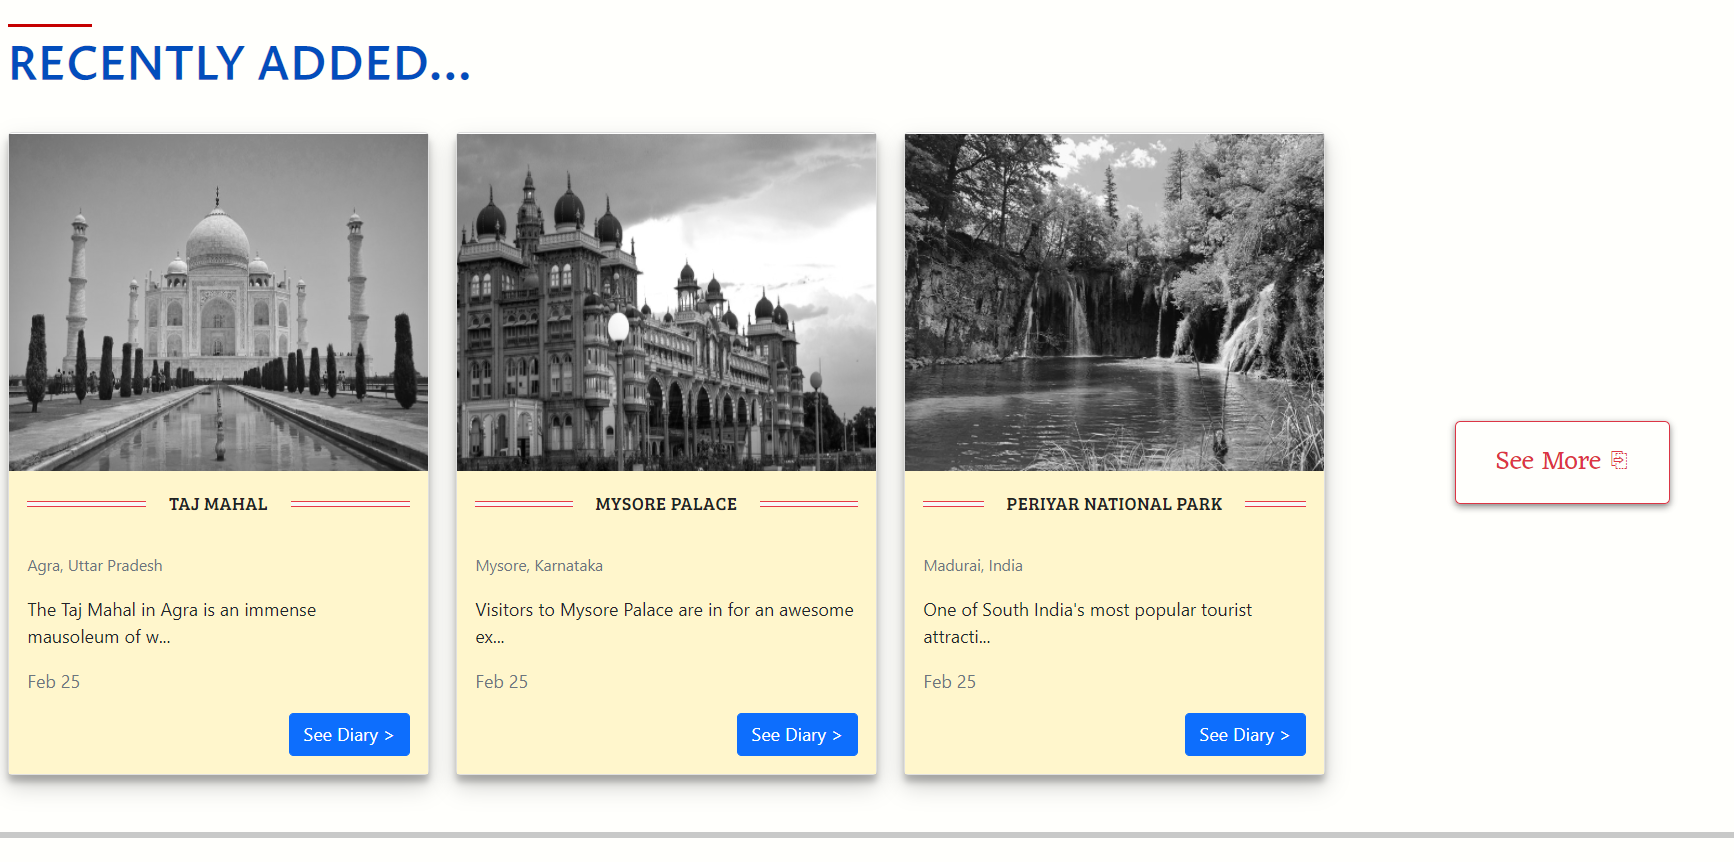The height and width of the screenshot is (862, 1734).
Task: Click the PERIYAR NATIONAL PARK card title
Action: [1114, 504]
